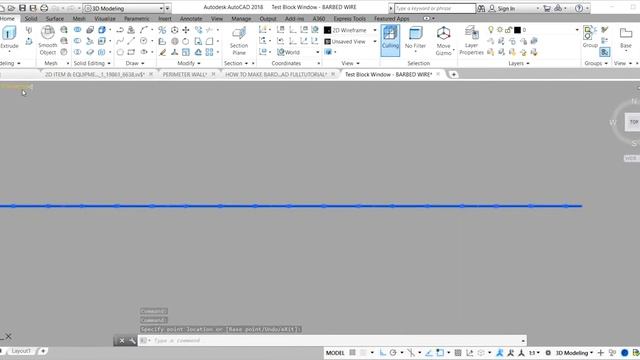
Task: Select the Move Gizmo tool
Action: point(443,40)
